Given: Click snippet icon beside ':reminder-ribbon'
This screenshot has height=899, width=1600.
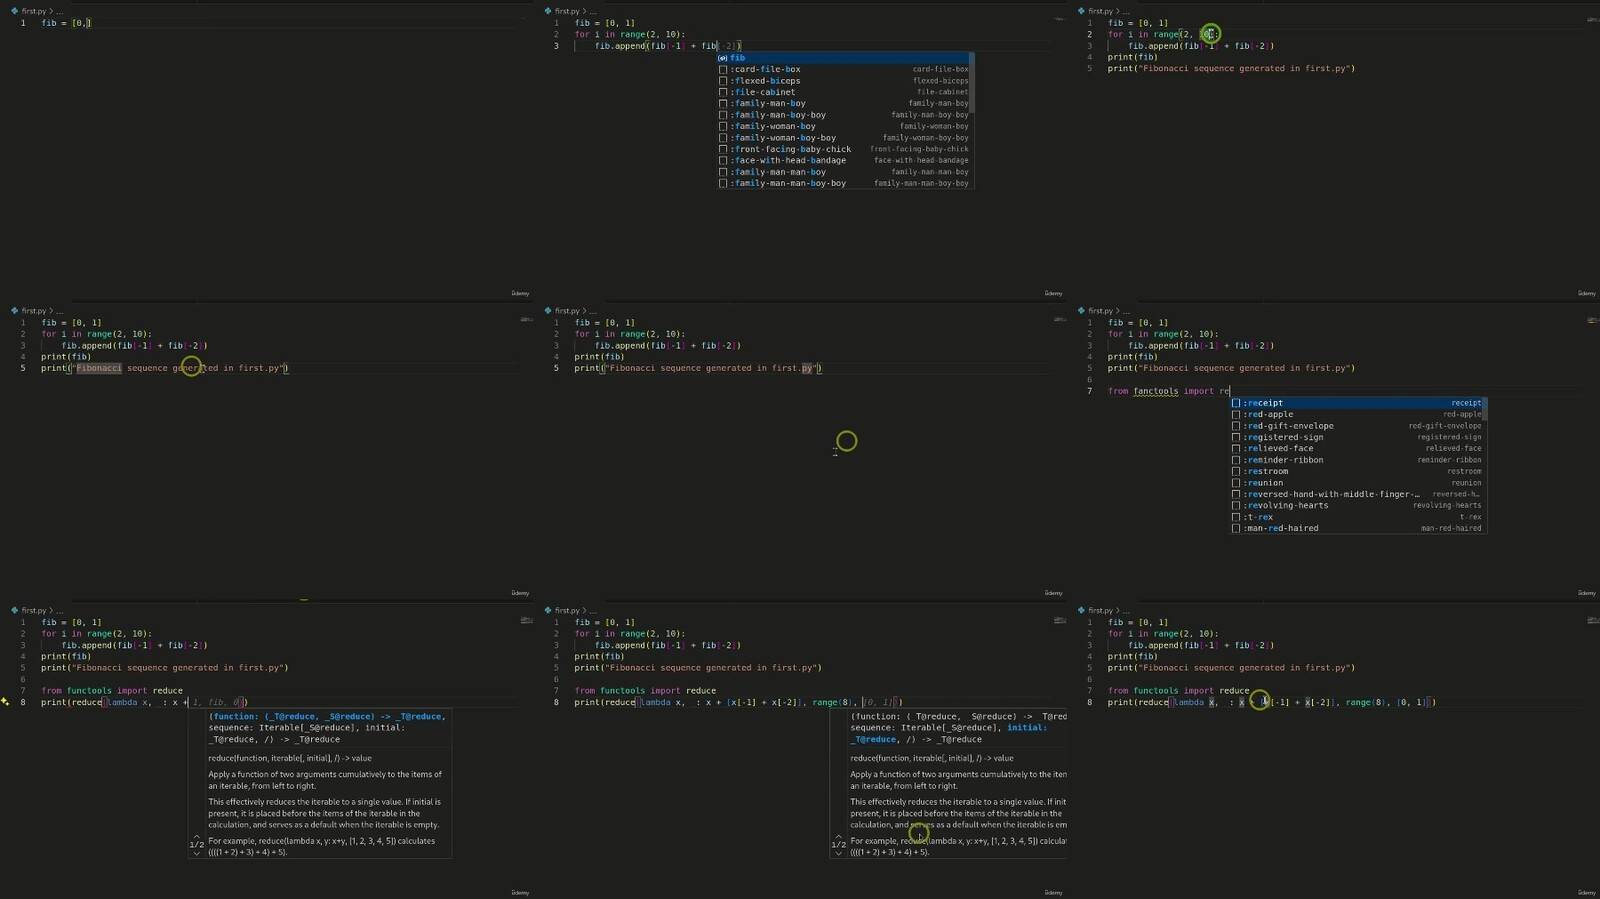Looking at the screenshot, I should click(1236, 460).
